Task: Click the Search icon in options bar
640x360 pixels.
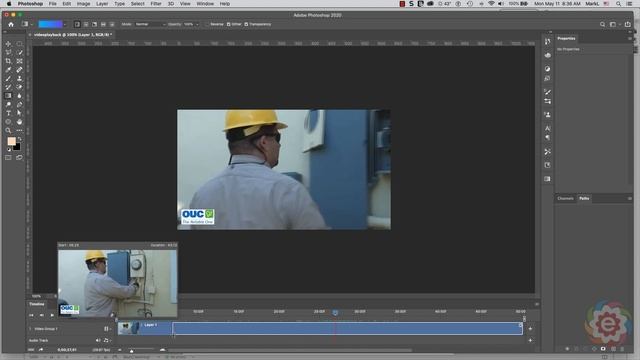Action: coord(602,24)
